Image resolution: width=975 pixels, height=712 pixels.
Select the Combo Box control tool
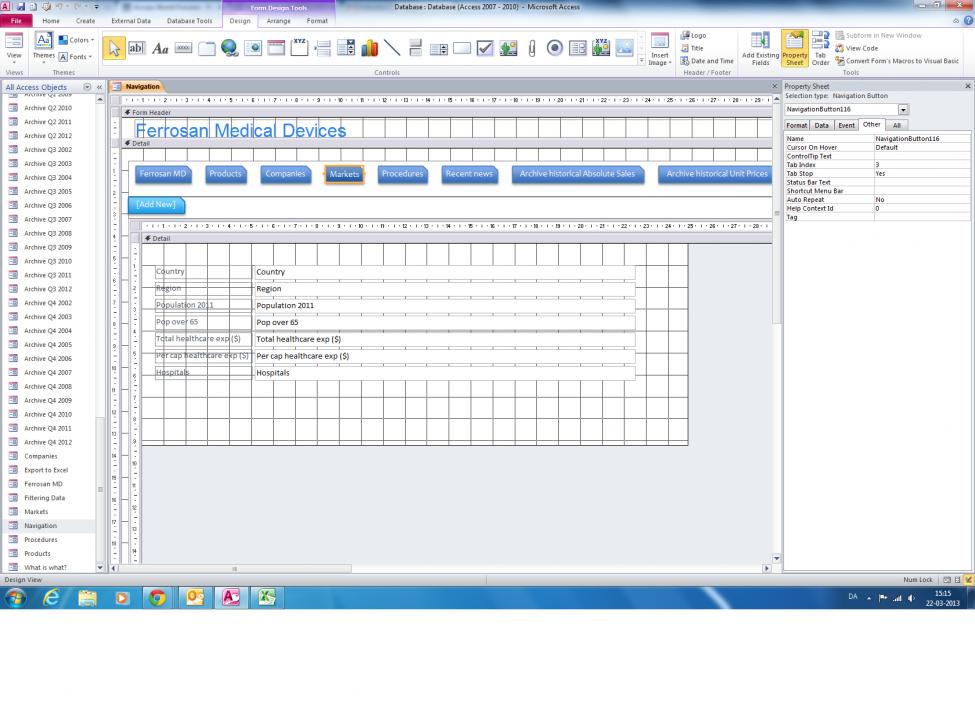click(346, 49)
